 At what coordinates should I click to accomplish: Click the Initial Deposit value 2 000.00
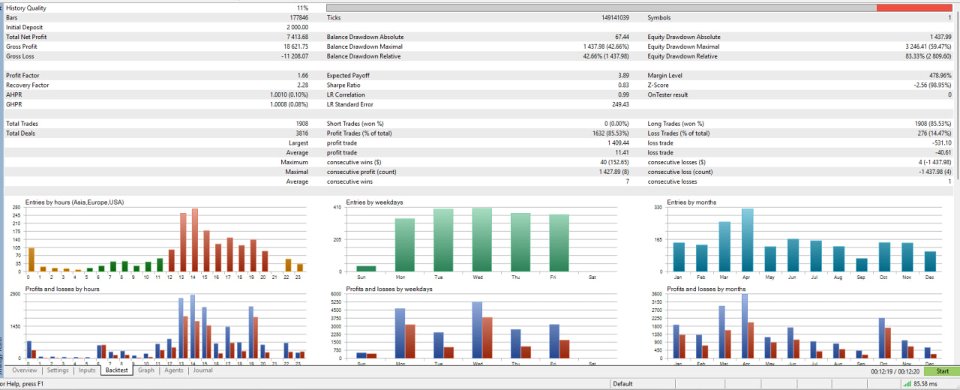pos(297,28)
